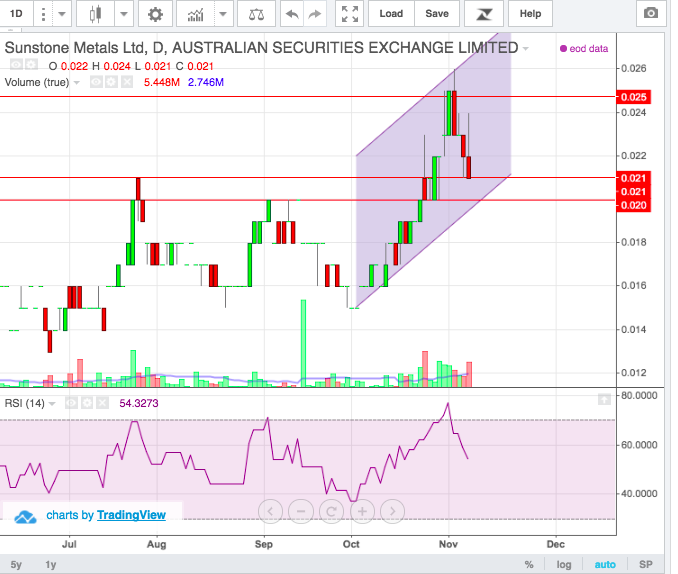Expand chart style dropdown arrow
This screenshot has height=574, width=678.
(124, 14)
